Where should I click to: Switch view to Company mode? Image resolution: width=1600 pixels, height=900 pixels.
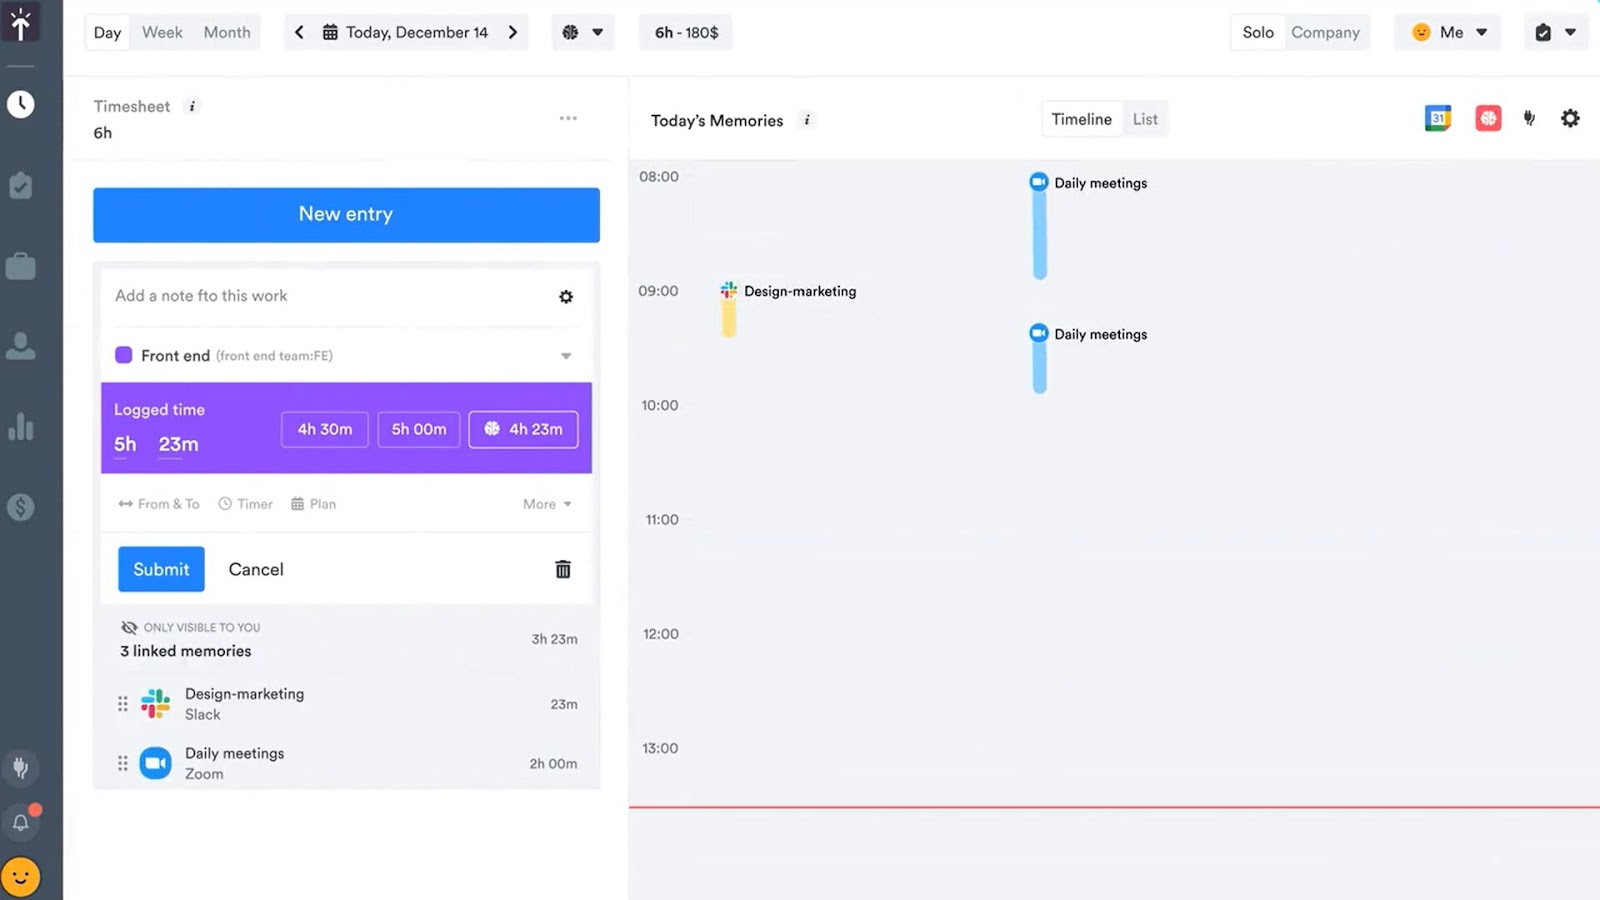(1326, 32)
